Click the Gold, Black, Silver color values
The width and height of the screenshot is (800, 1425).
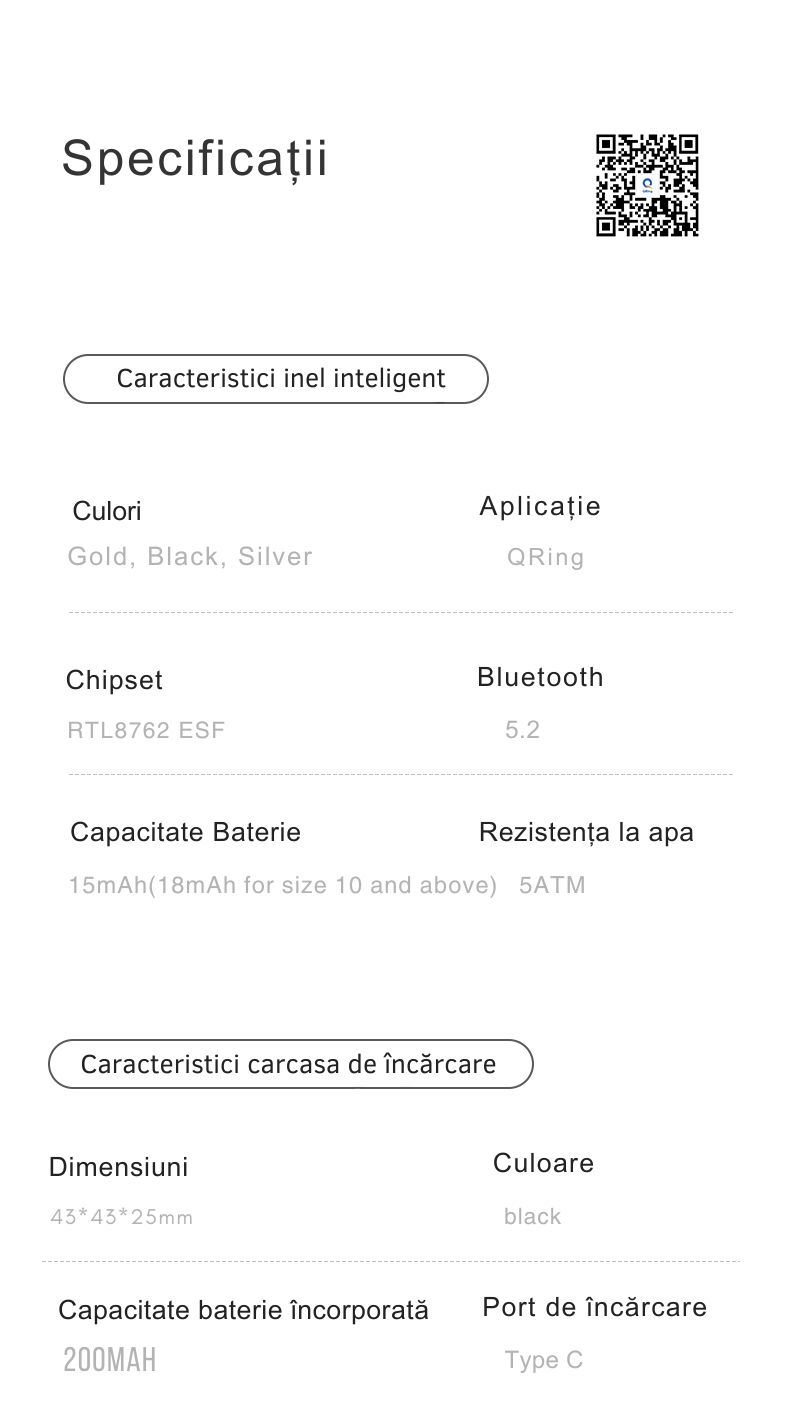click(x=190, y=556)
